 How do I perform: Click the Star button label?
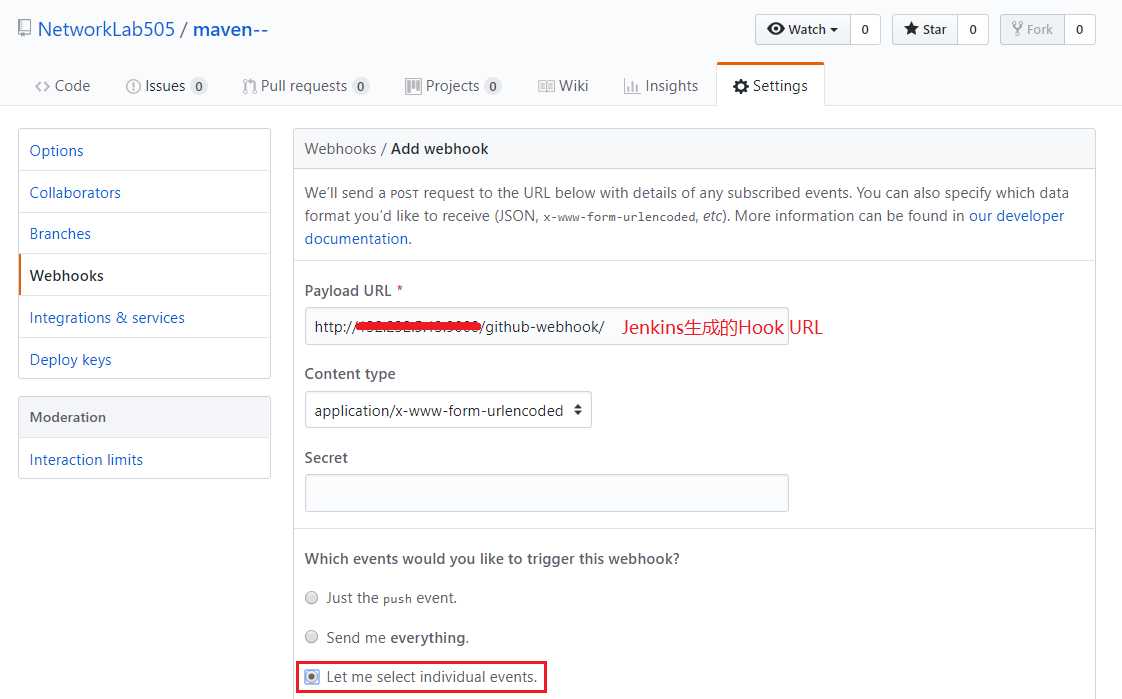[934, 29]
